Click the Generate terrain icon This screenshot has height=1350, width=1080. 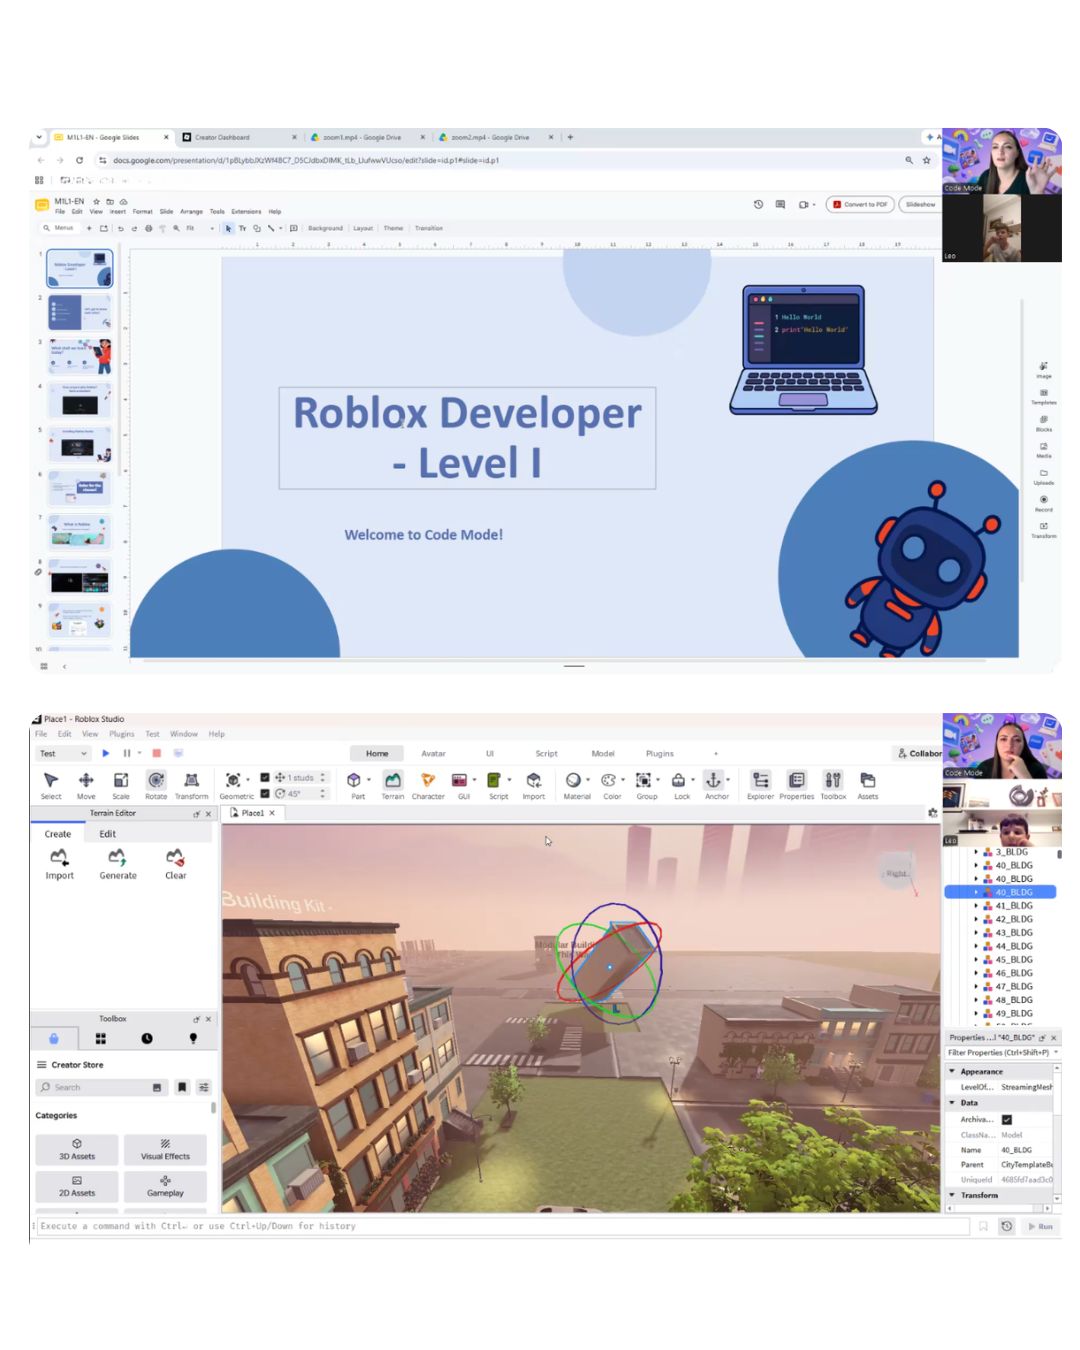coord(118,864)
